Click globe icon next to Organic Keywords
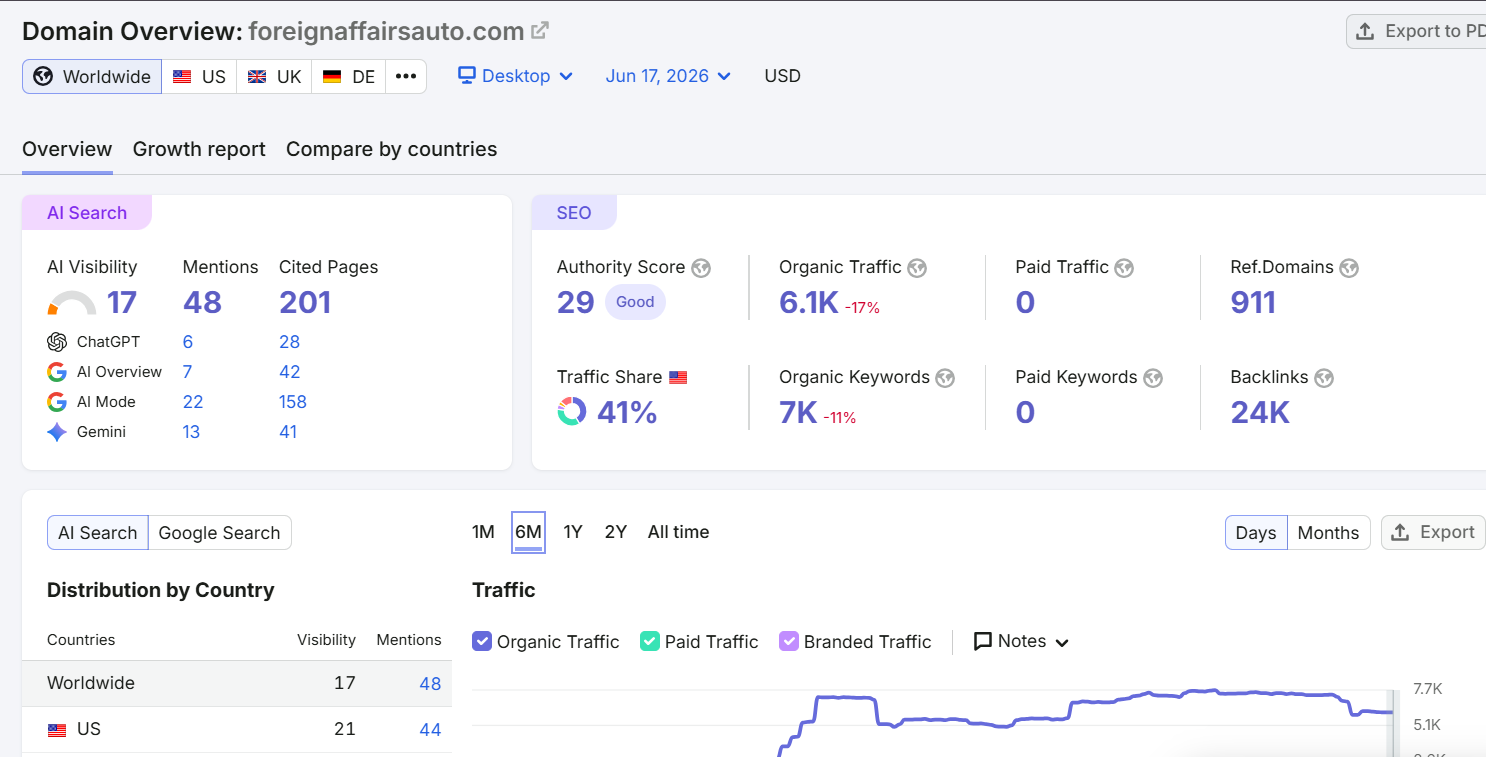This screenshot has height=757, width=1486. (x=945, y=378)
